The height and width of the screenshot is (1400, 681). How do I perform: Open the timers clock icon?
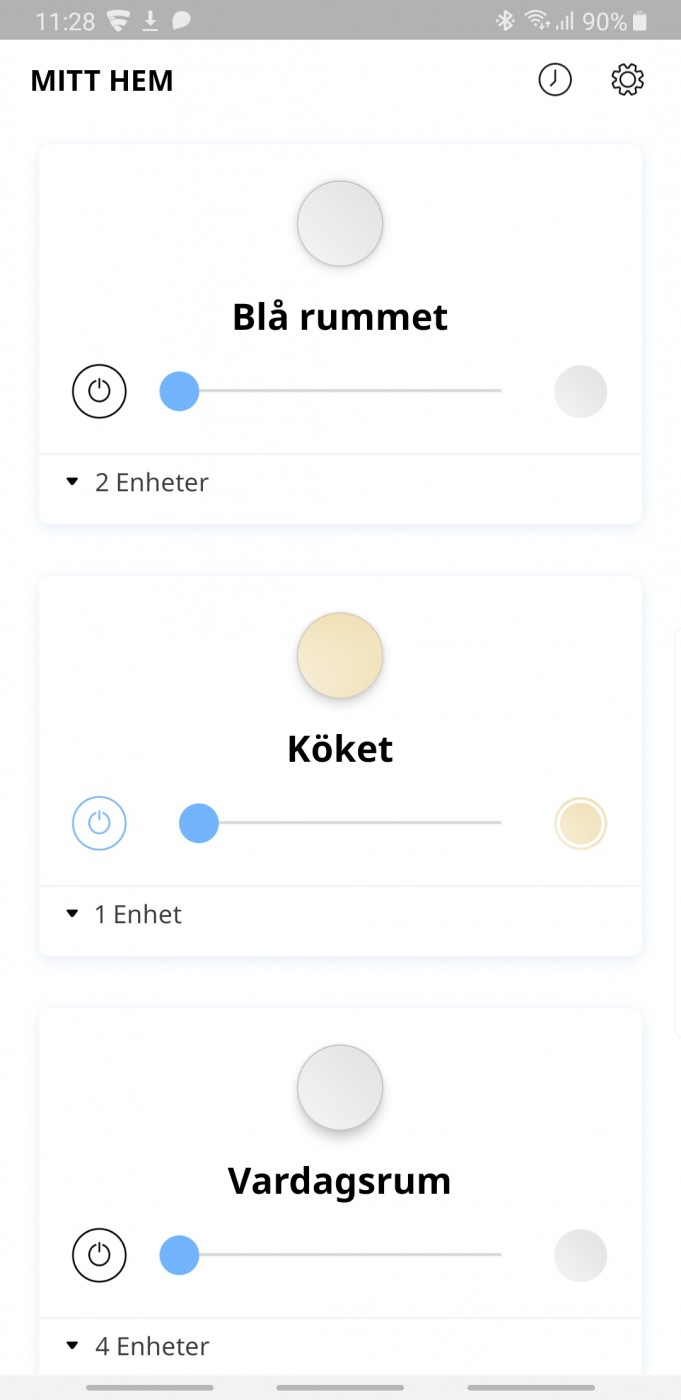[555, 80]
